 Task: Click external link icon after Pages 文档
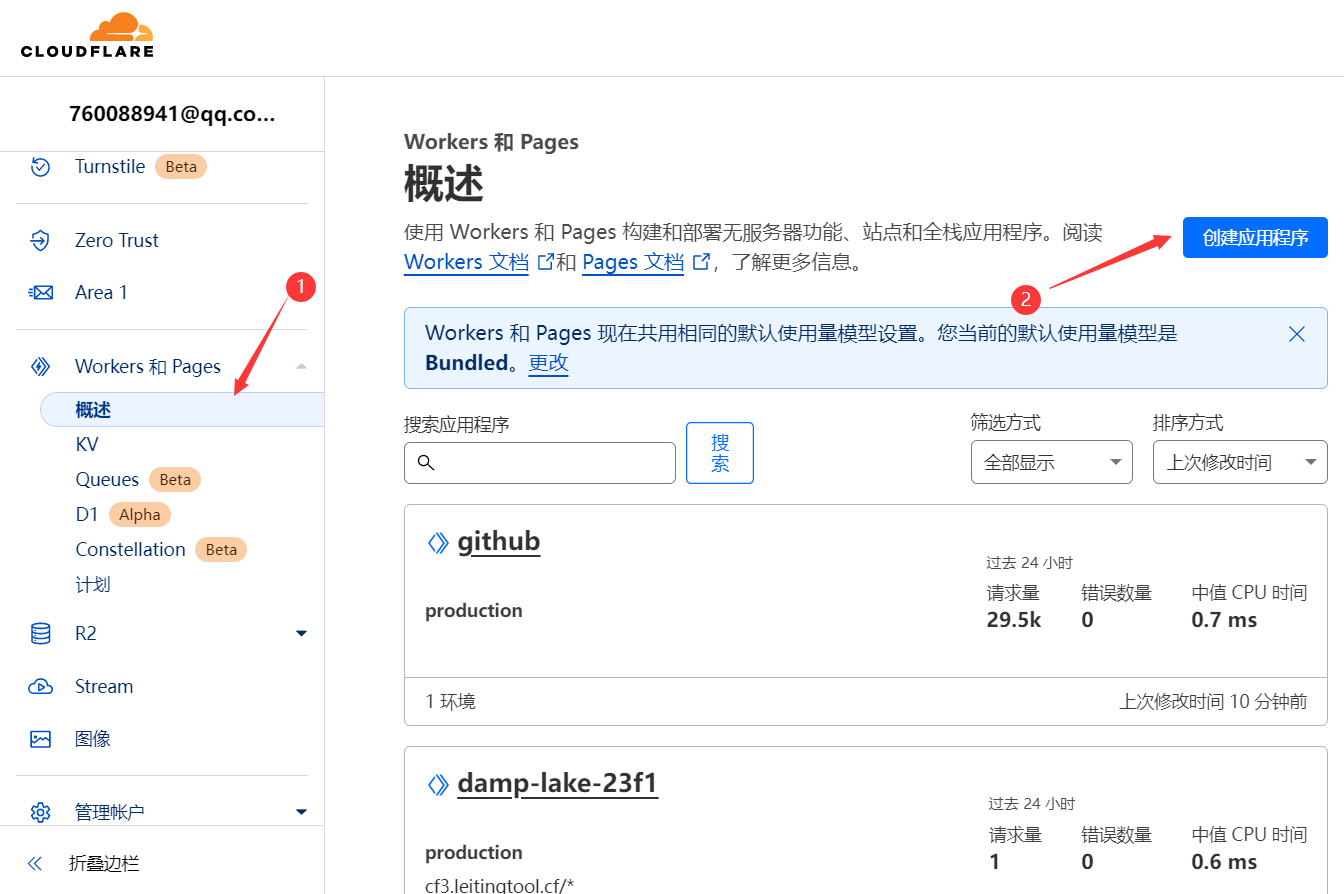[x=702, y=262]
